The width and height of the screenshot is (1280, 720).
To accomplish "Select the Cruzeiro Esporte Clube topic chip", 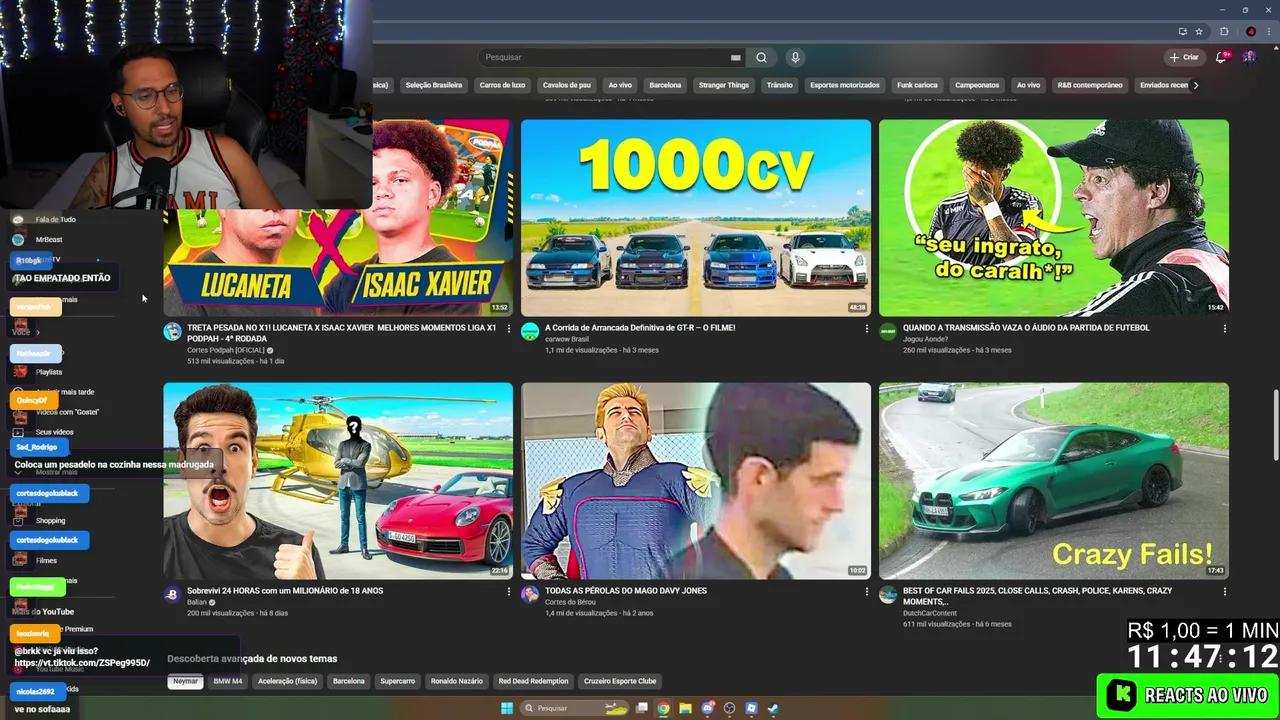I will click(620, 681).
